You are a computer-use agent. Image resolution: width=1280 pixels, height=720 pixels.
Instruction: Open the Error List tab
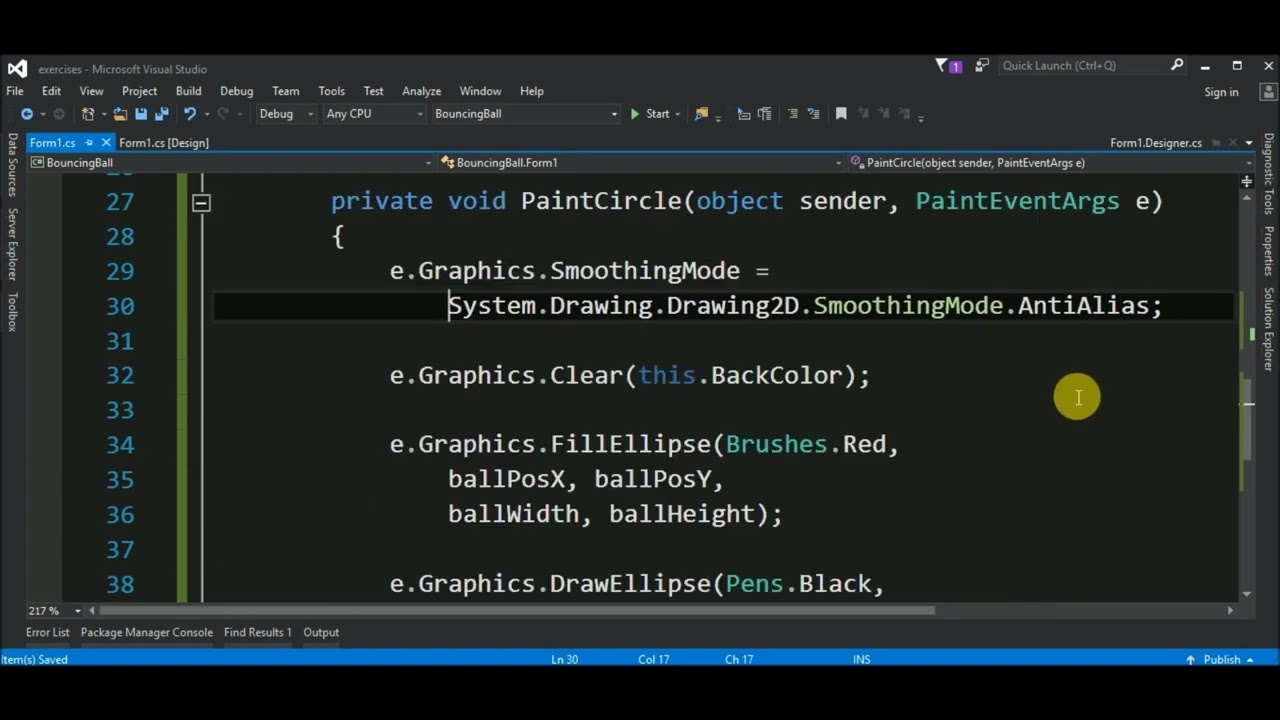pos(47,632)
